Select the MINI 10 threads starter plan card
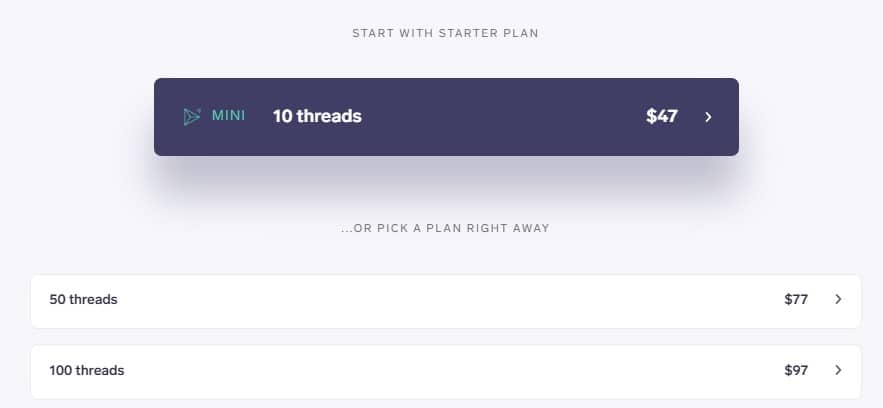 point(446,117)
